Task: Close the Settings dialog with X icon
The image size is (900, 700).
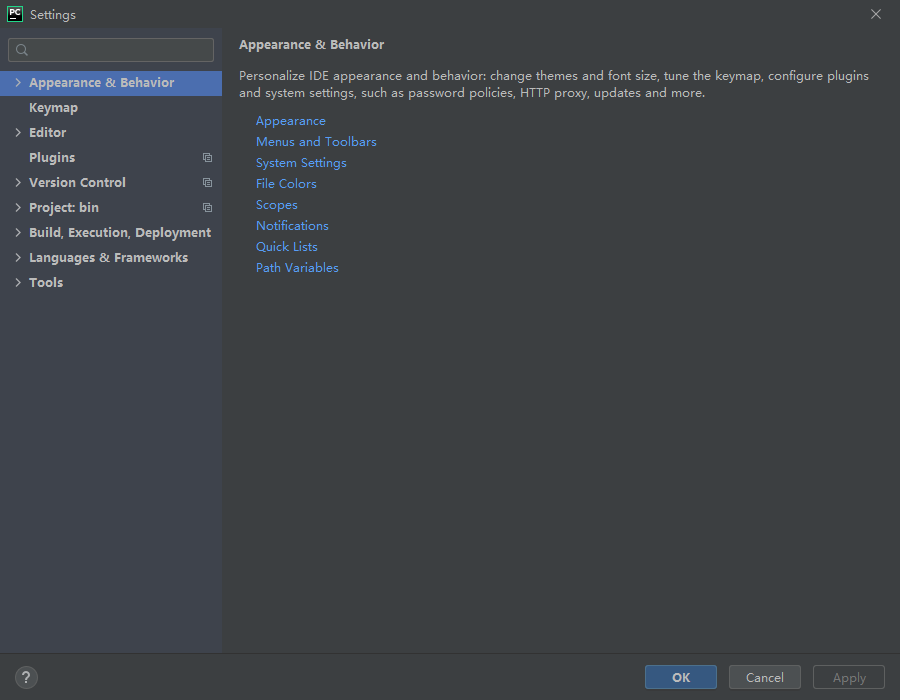Action: [x=876, y=14]
